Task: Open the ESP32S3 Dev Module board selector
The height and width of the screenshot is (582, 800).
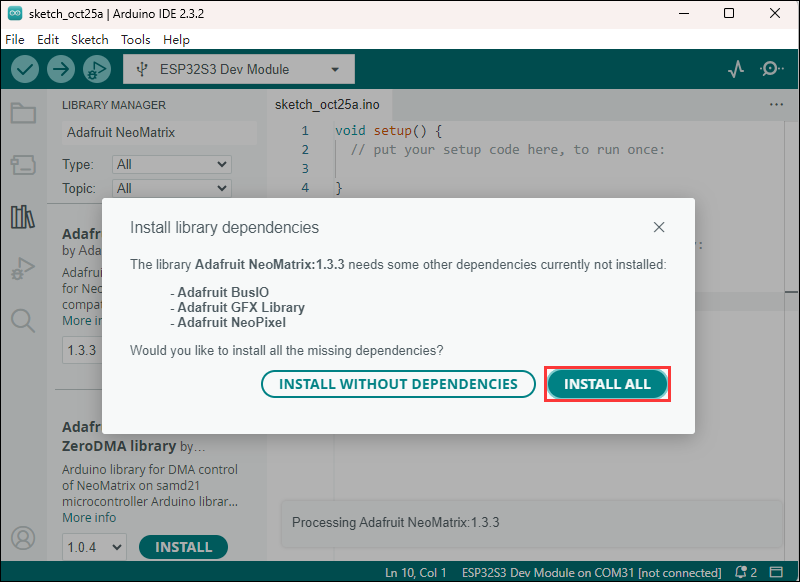Action: pos(239,69)
